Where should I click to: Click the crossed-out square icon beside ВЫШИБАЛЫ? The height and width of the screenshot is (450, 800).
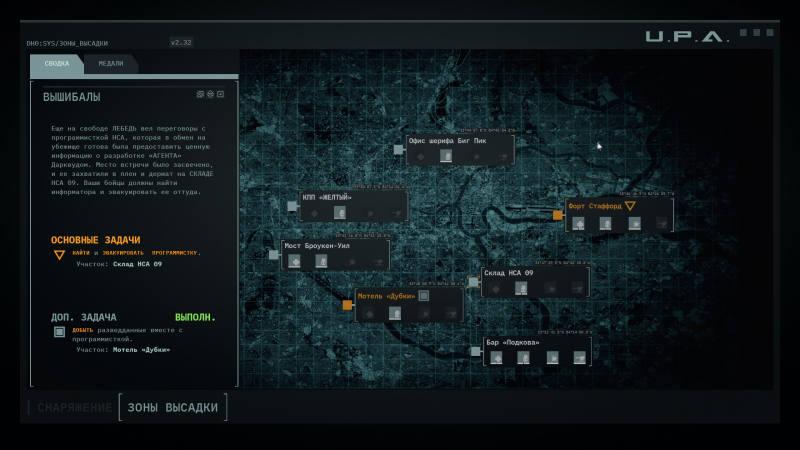[200, 94]
